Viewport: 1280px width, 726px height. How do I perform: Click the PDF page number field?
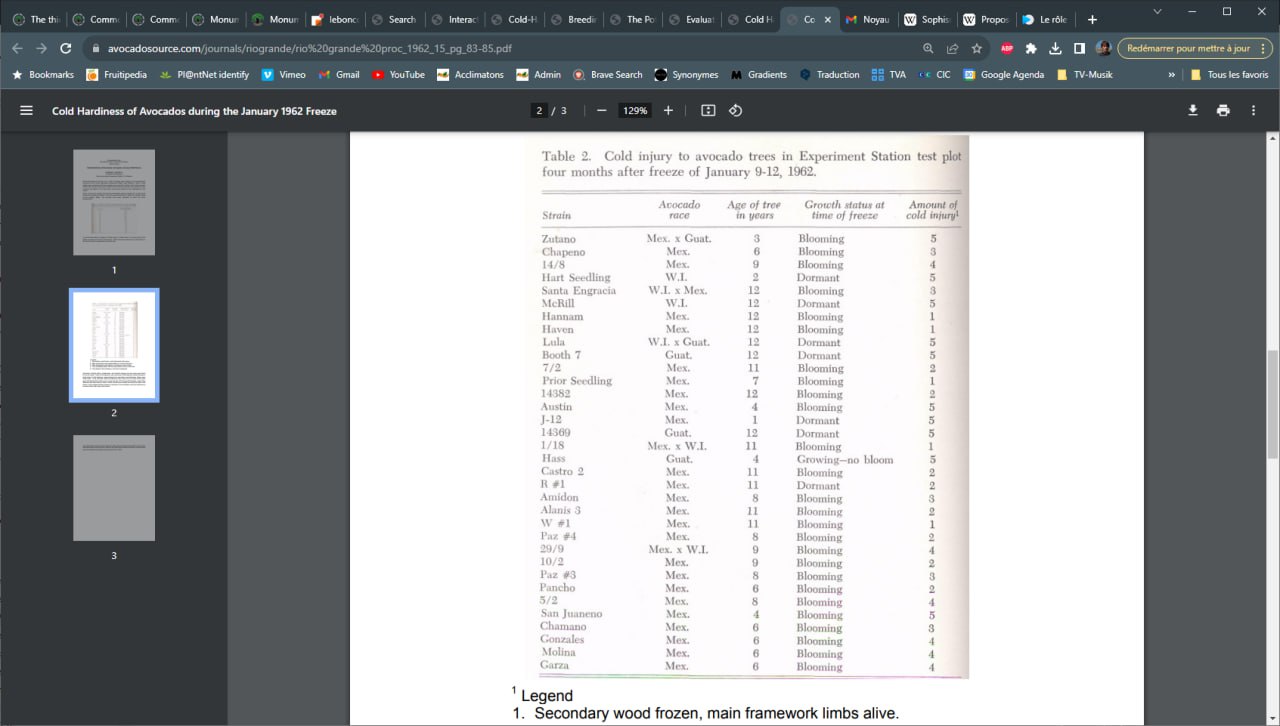(x=540, y=111)
